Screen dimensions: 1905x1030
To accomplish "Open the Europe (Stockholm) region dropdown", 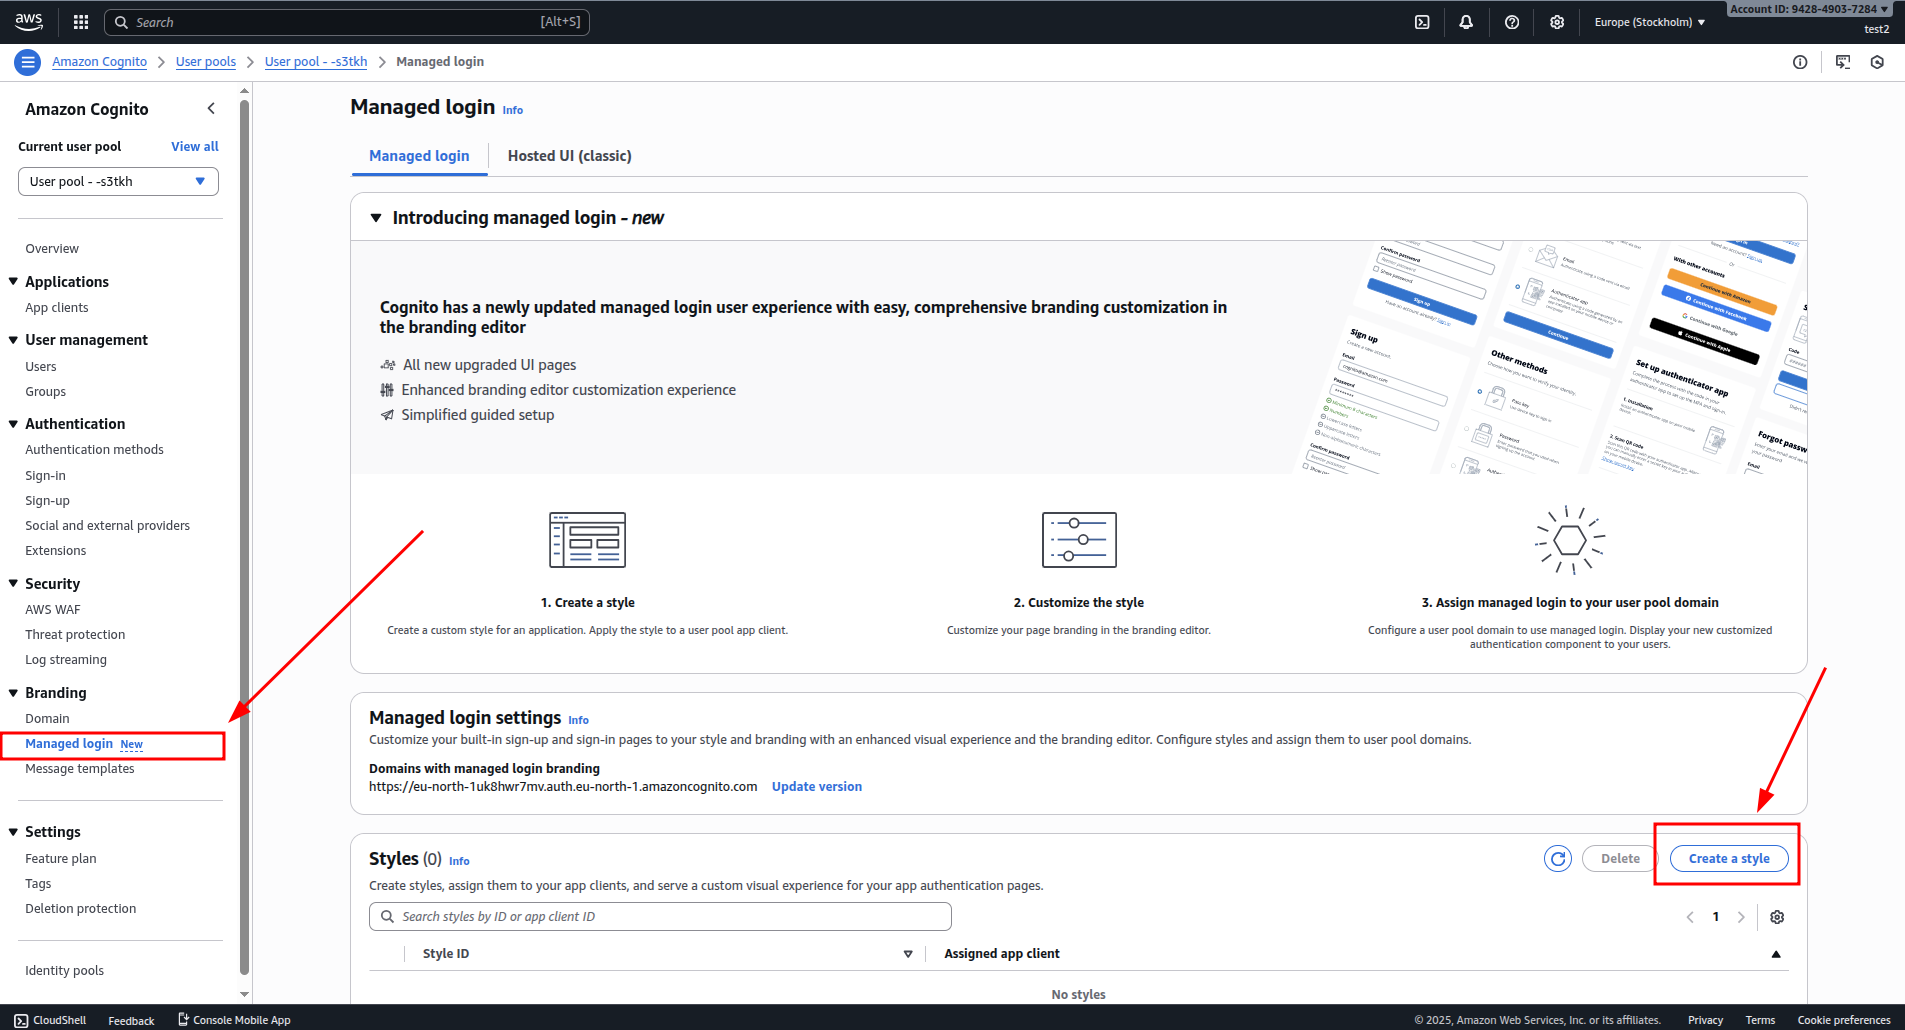I will point(1650,22).
